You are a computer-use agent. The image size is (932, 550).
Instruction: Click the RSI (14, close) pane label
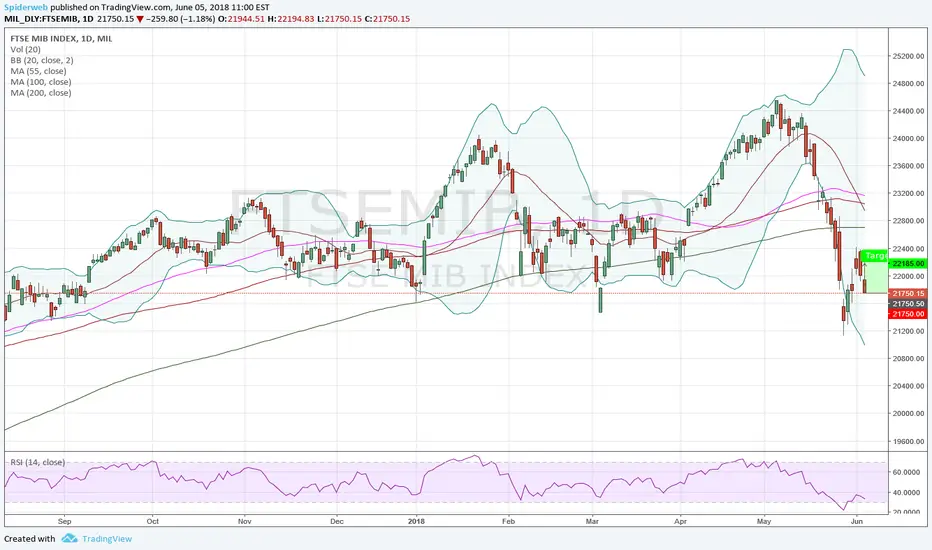pos(37,462)
